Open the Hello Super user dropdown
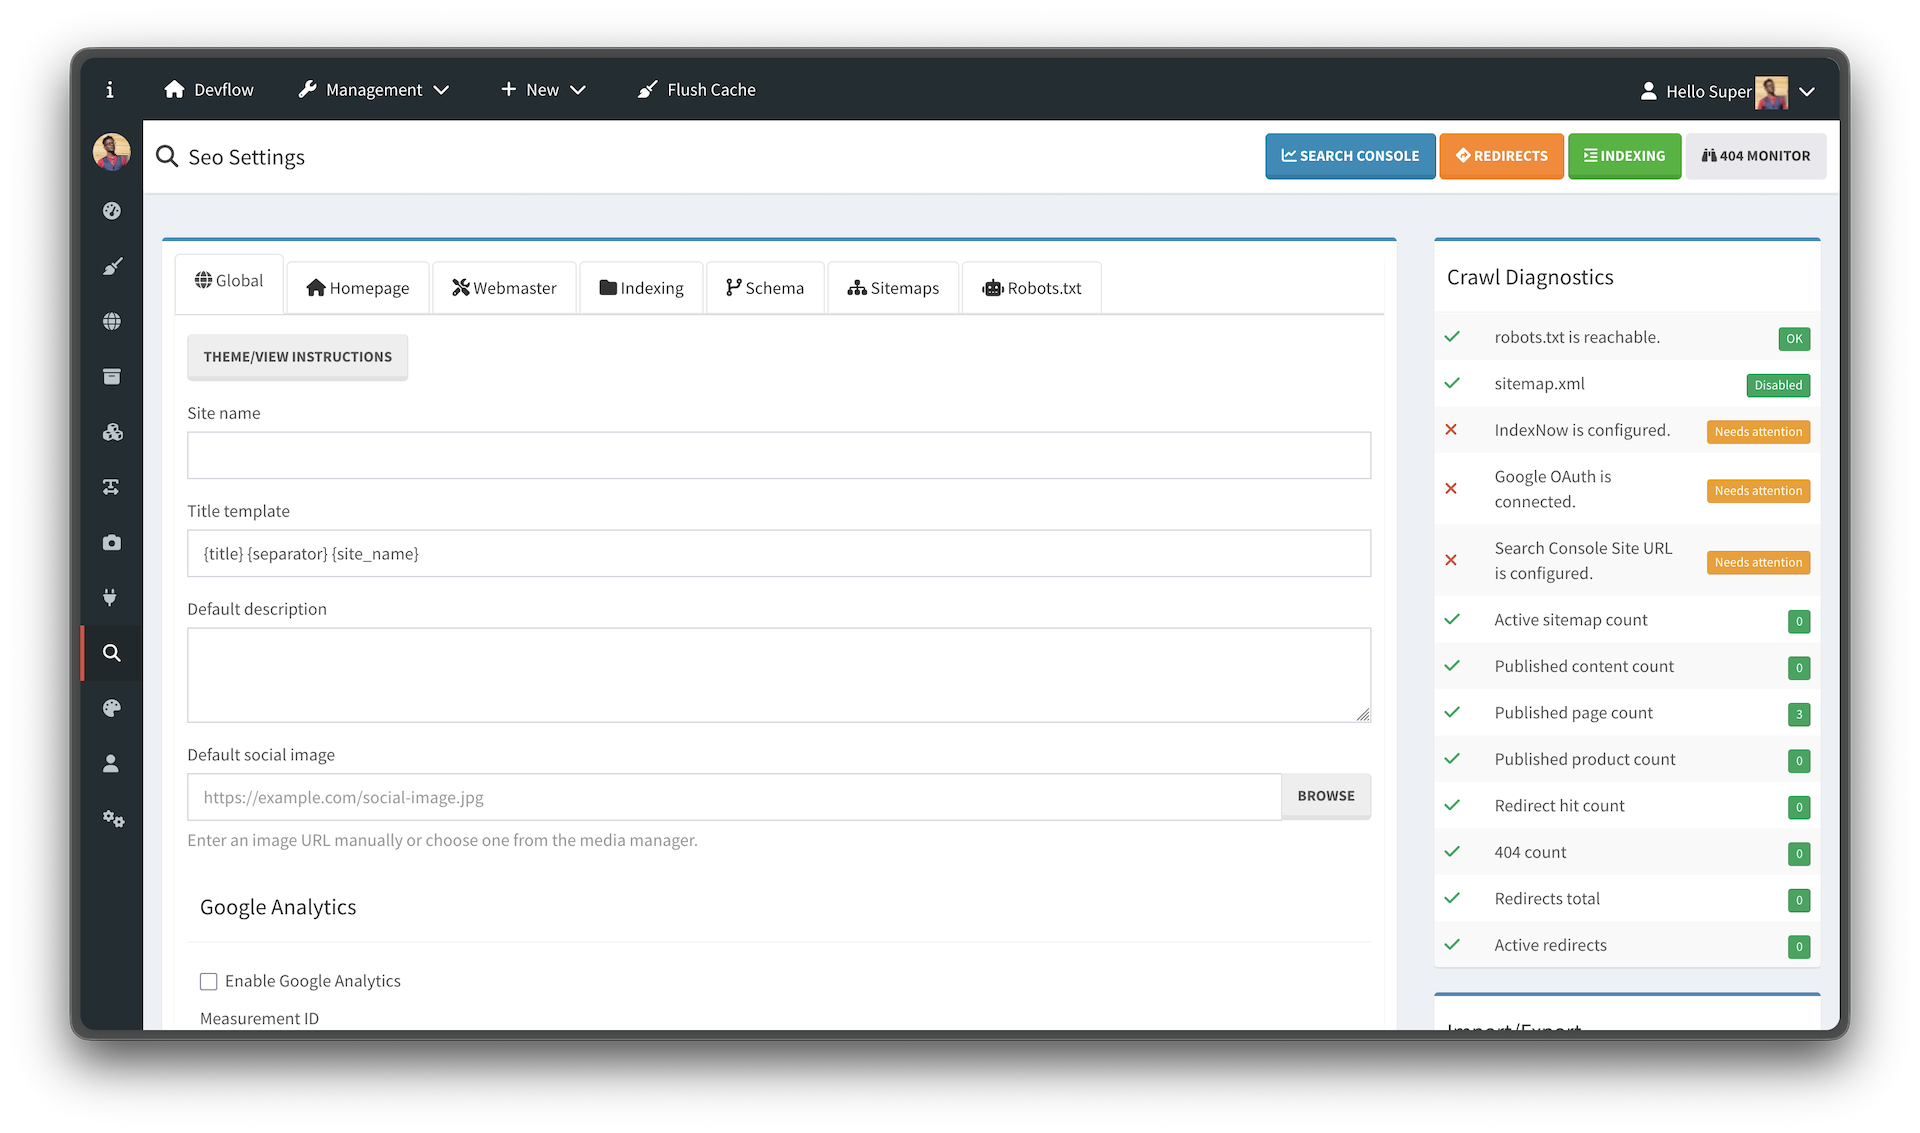 pos(1727,91)
